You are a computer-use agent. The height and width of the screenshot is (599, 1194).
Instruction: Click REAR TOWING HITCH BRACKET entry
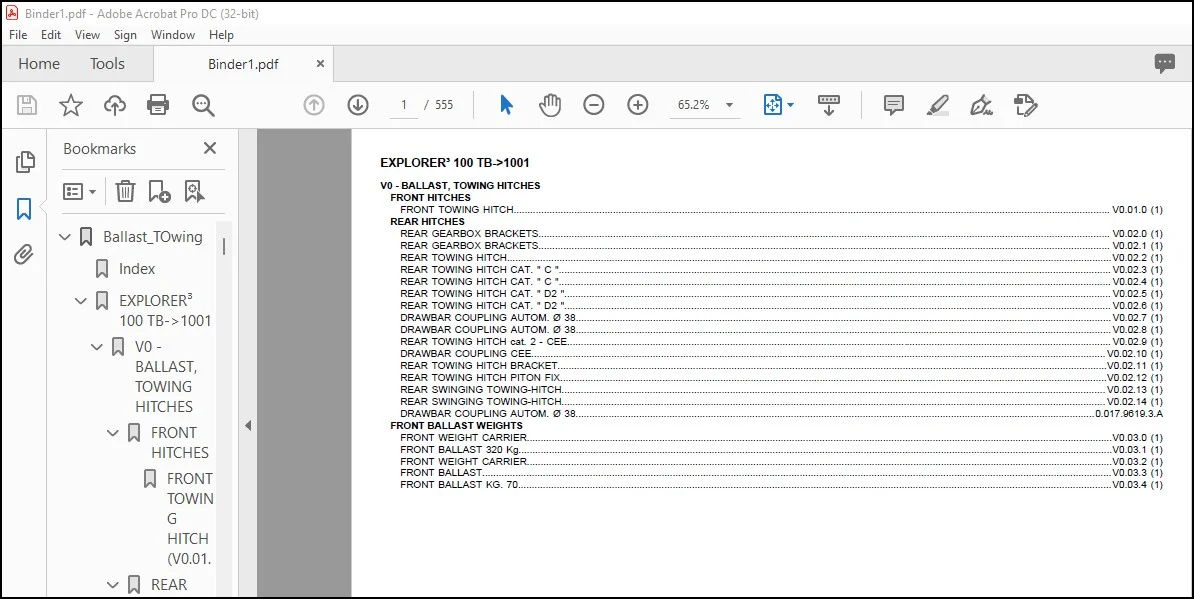click(781, 365)
